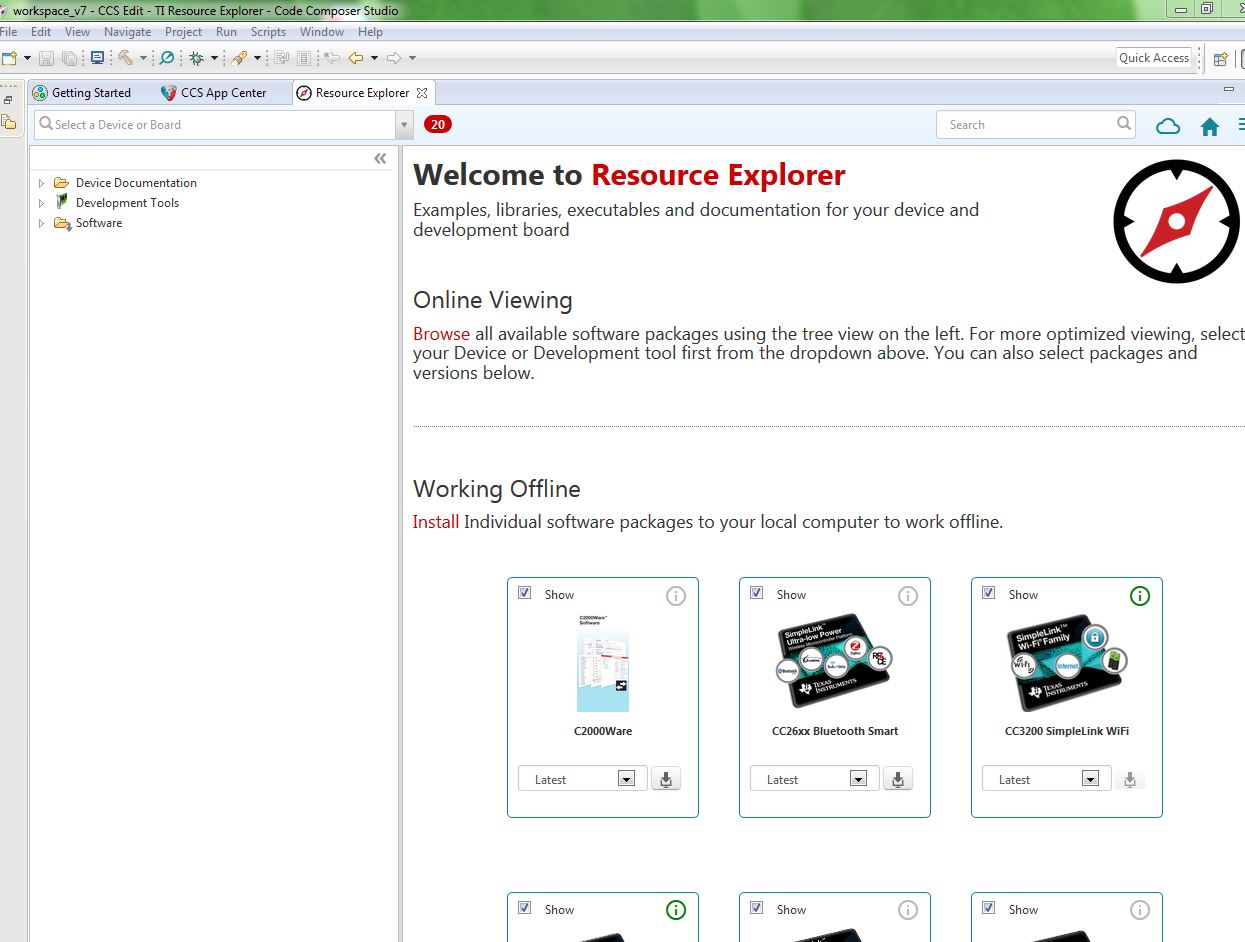1245x942 pixels.
Task: Click the Quick Access field
Action: pyautogui.click(x=1154, y=58)
